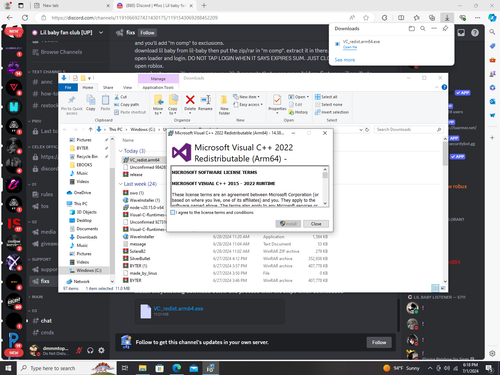This screenshot has width=500, height=375.
Task: Click History in the Open group
Action: 298,112
